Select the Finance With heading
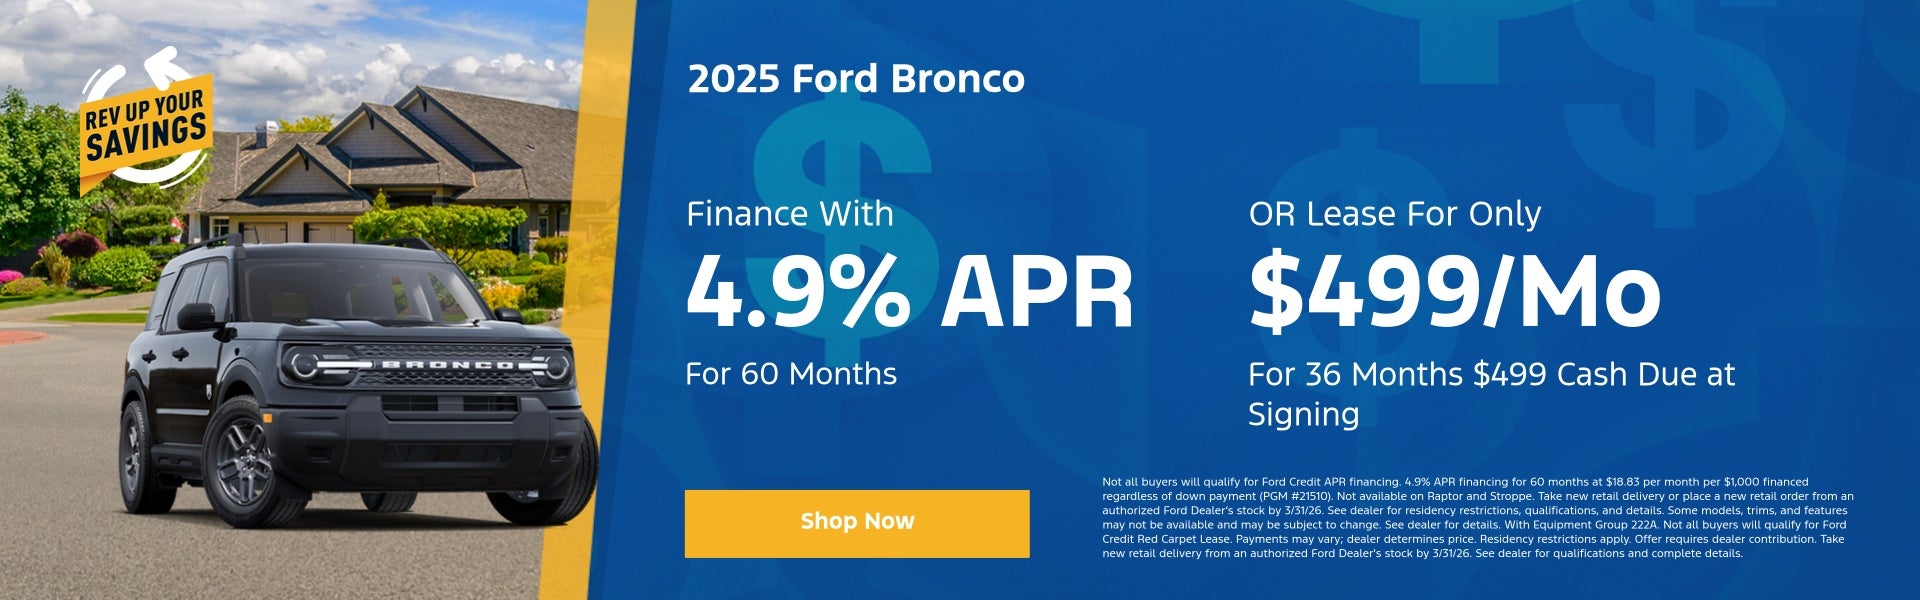The height and width of the screenshot is (600, 1920). point(790,214)
